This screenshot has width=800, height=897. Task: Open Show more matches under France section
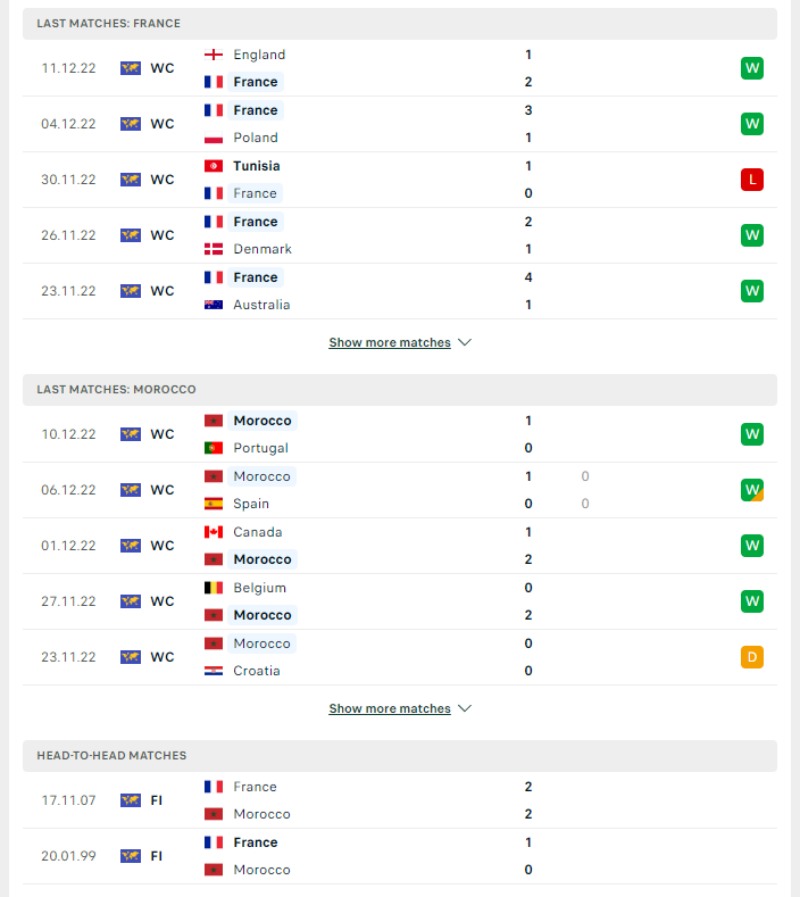[390, 342]
